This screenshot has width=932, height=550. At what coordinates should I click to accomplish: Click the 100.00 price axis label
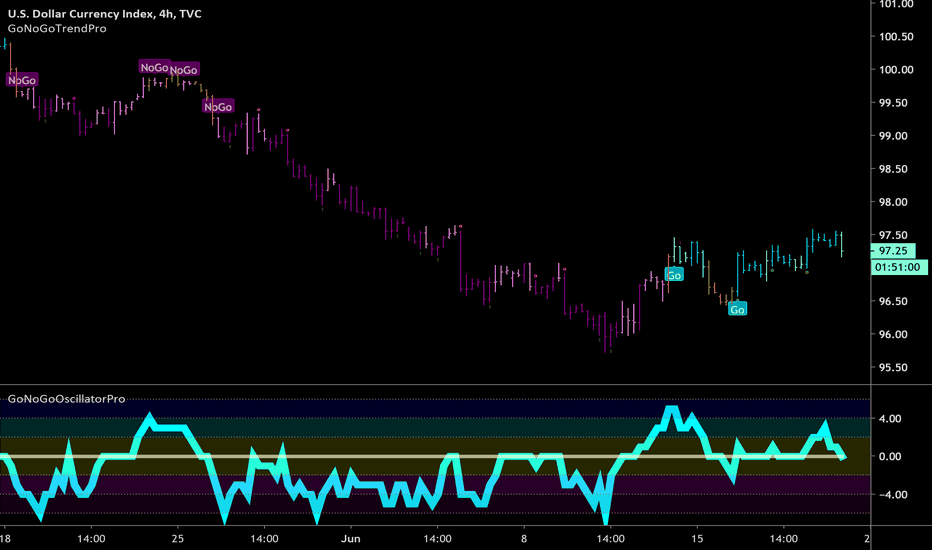point(896,70)
